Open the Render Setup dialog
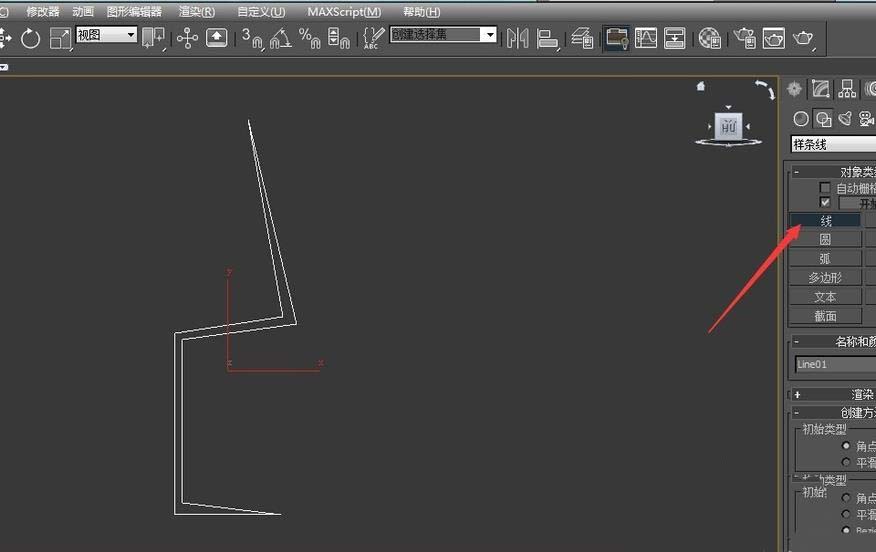The height and width of the screenshot is (552, 876). pos(745,39)
